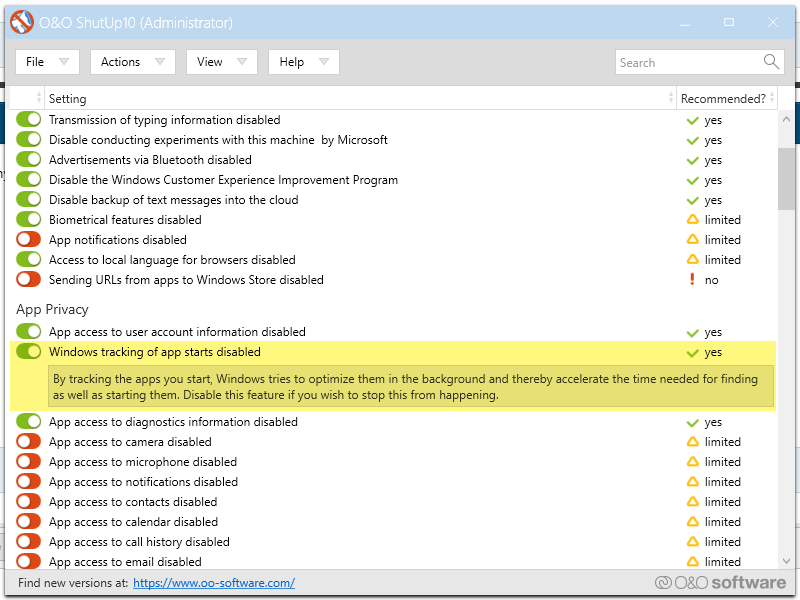800x600 pixels.
Task: Enable App access to microphone disabled
Action: pyautogui.click(x=29, y=461)
